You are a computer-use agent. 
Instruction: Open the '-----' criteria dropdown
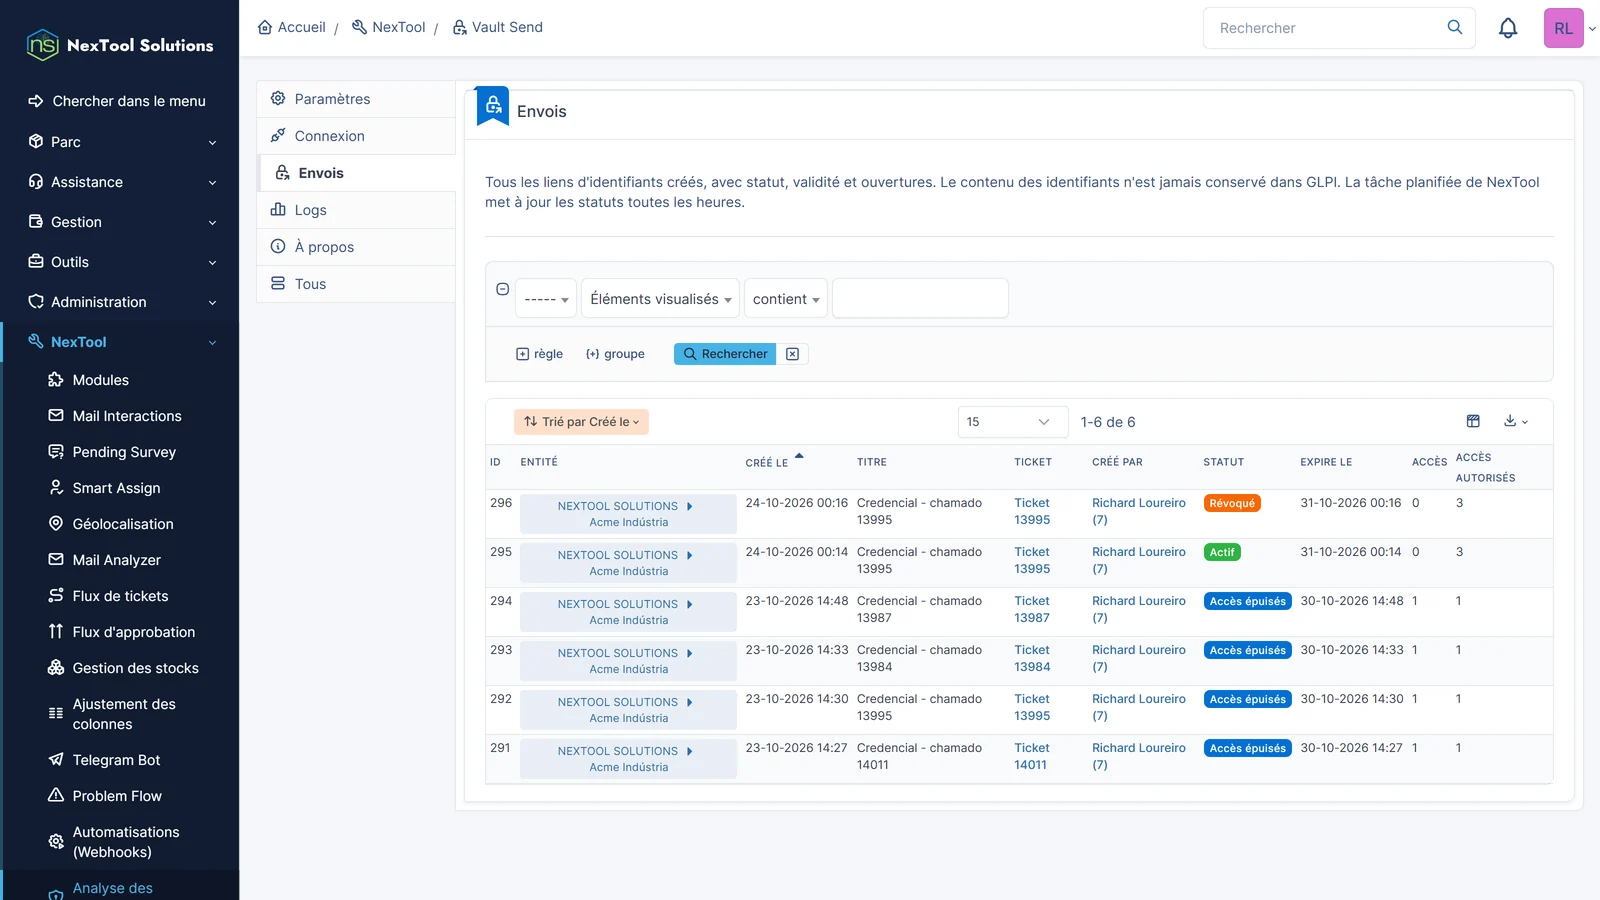pos(546,299)
